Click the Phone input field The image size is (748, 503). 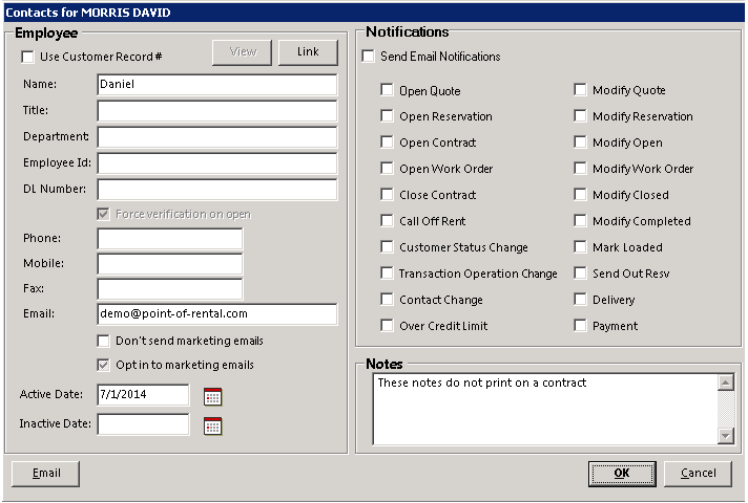click(x=170, y=239)
